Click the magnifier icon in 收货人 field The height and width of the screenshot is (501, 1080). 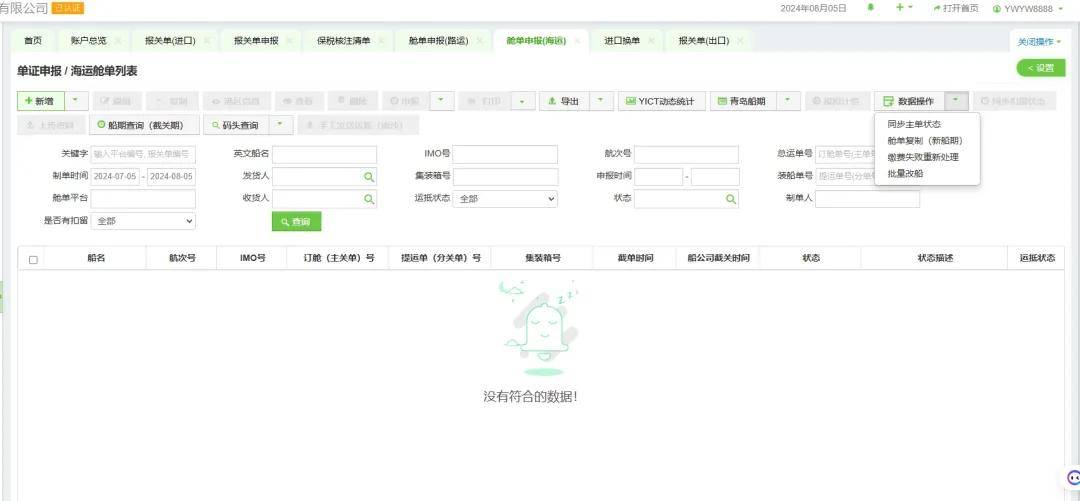pyautogui.click(x=369, y=199)
